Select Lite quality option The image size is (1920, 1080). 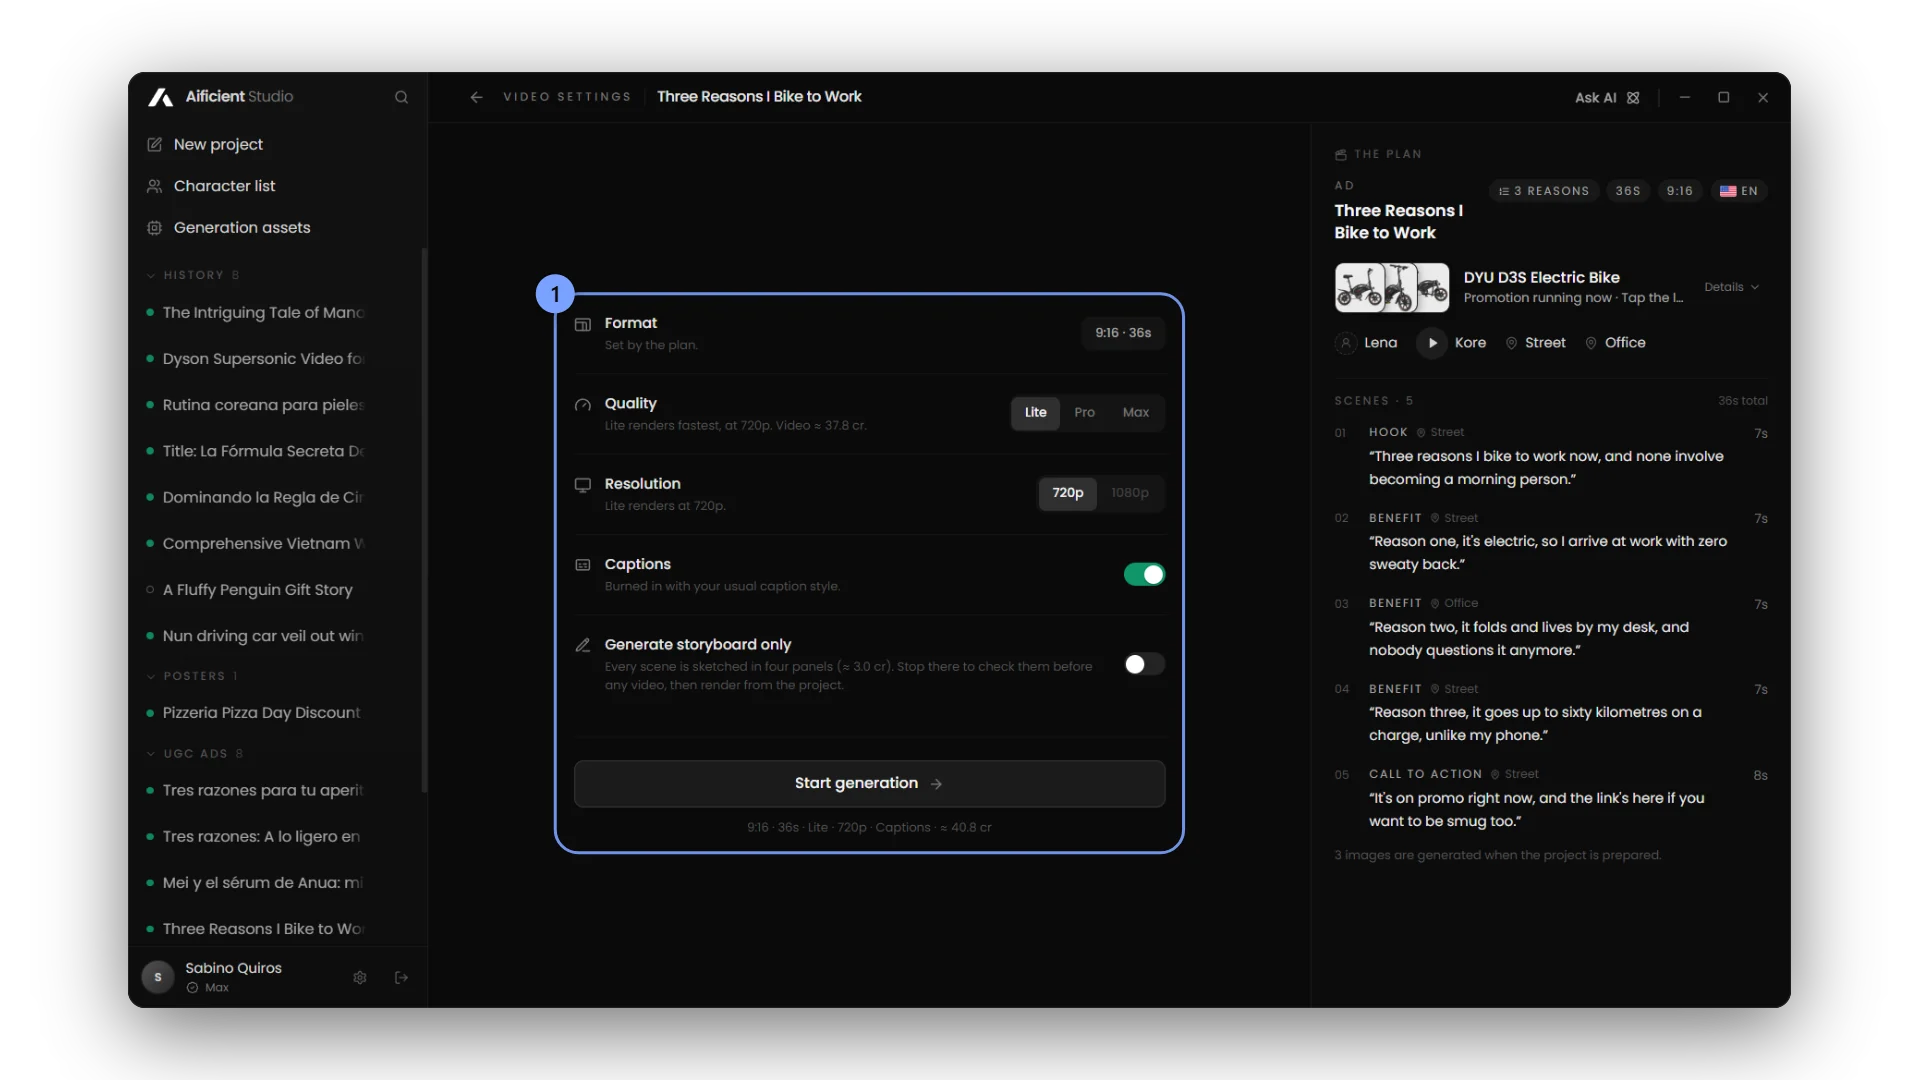click(x=1036, y=412)
